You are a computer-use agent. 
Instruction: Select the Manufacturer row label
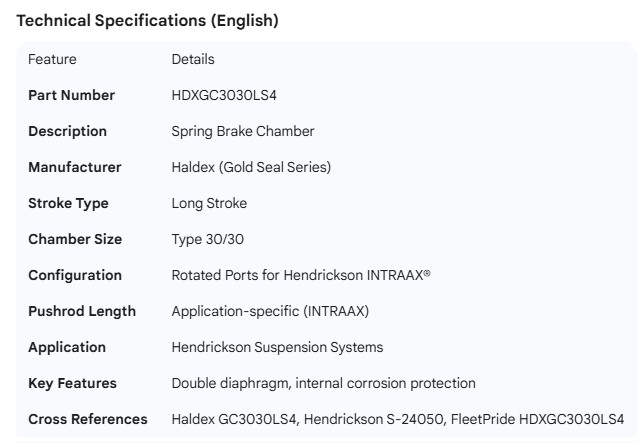tap(75, 167)
